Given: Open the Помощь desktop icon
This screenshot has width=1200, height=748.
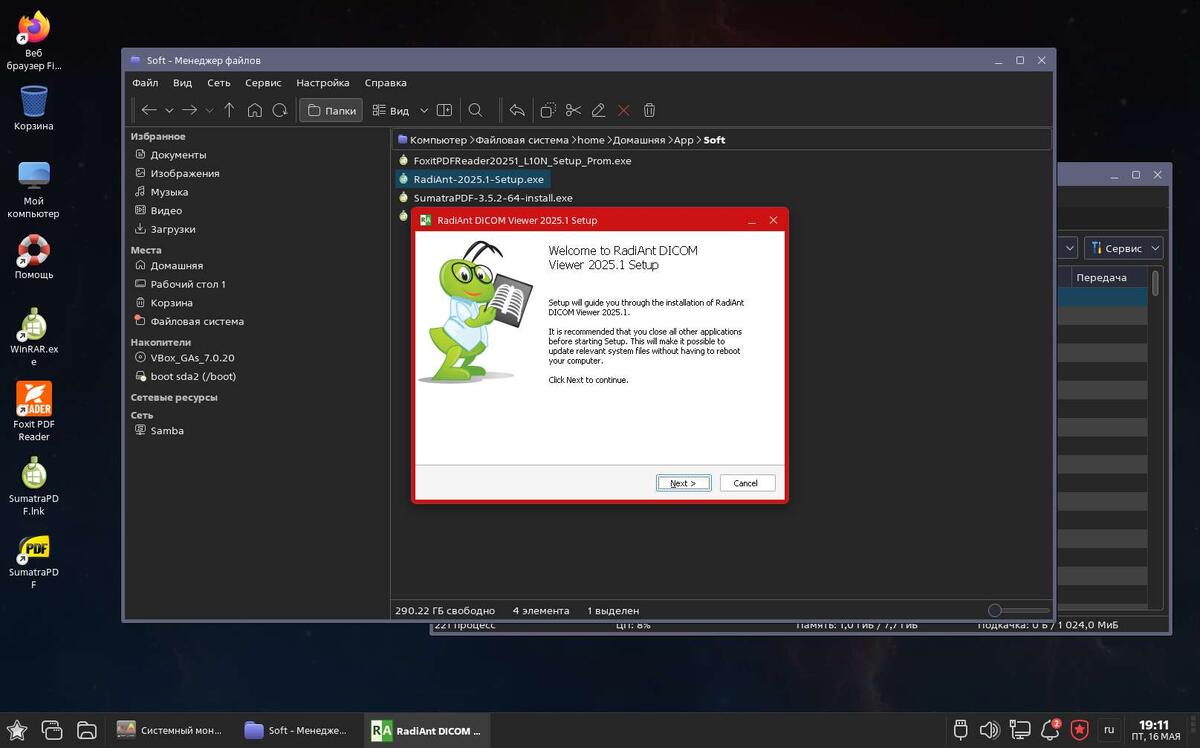Looking at the screenshot, I should click(x=34, y=257).
